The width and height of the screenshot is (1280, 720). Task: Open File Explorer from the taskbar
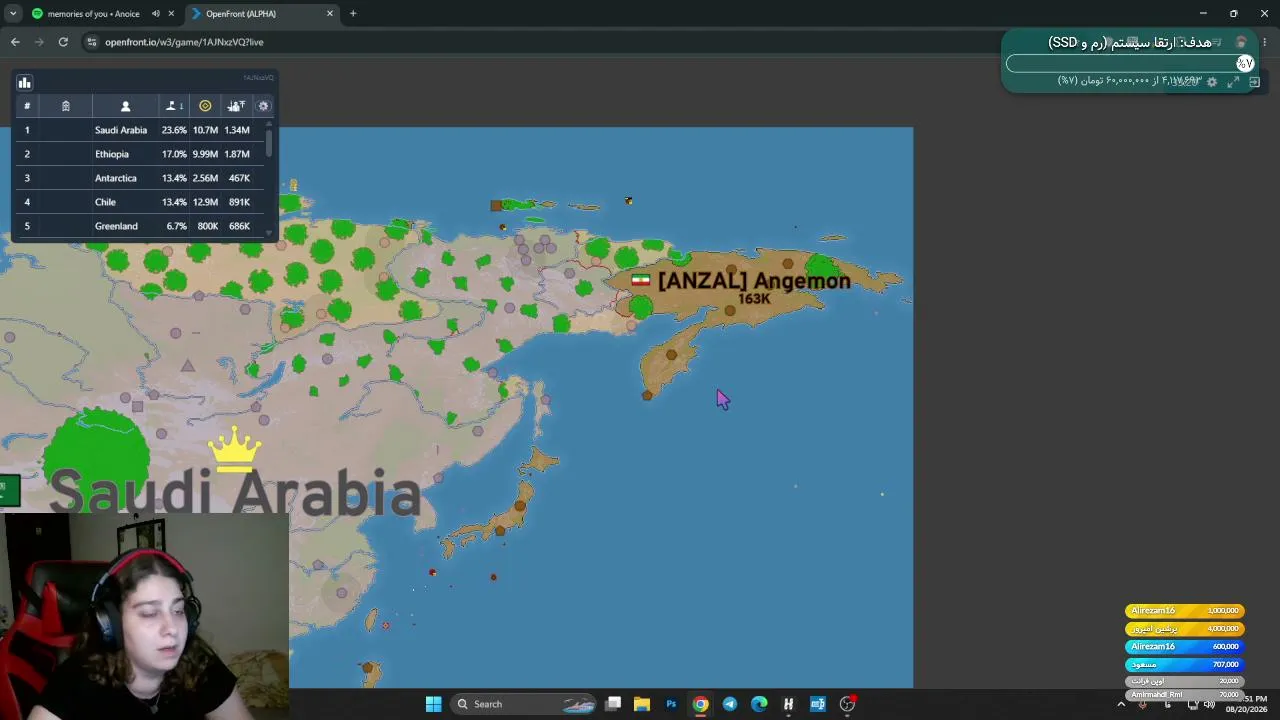(x=642, y=704)
